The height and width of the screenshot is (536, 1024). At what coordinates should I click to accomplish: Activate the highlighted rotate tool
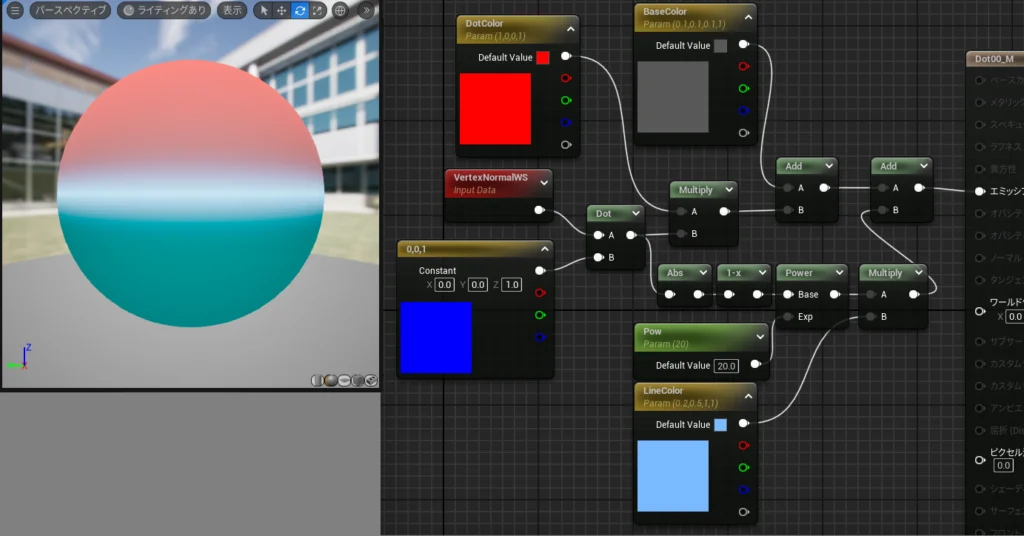pyautogui.click(x=300, y=10)
